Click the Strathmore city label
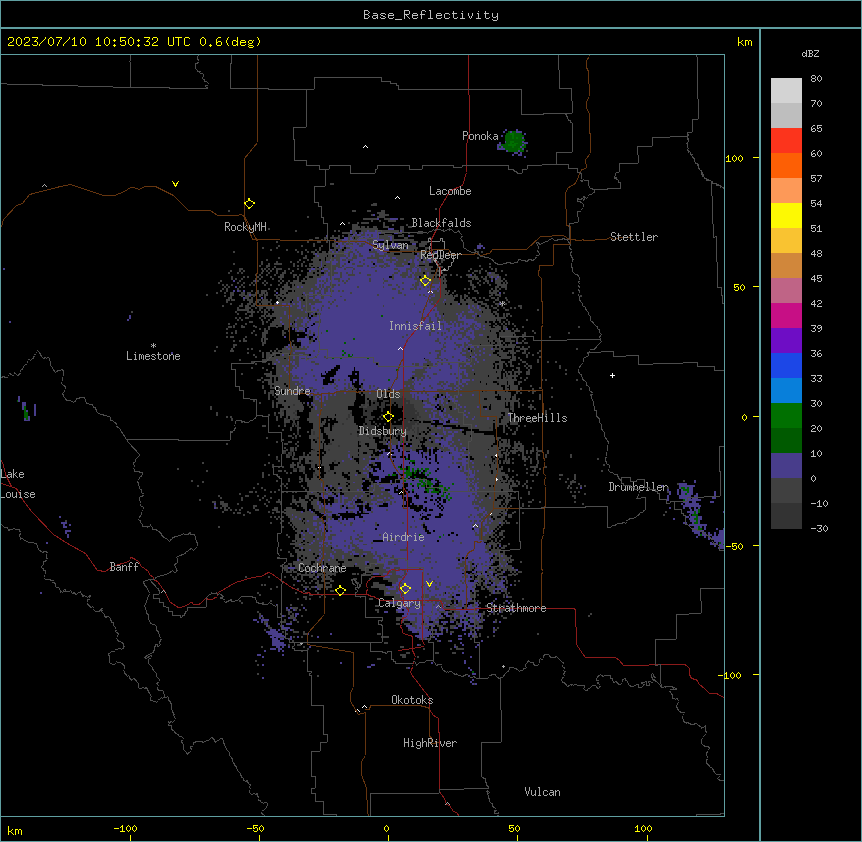This screenshot has width=862, height=842. coord(516,608)
